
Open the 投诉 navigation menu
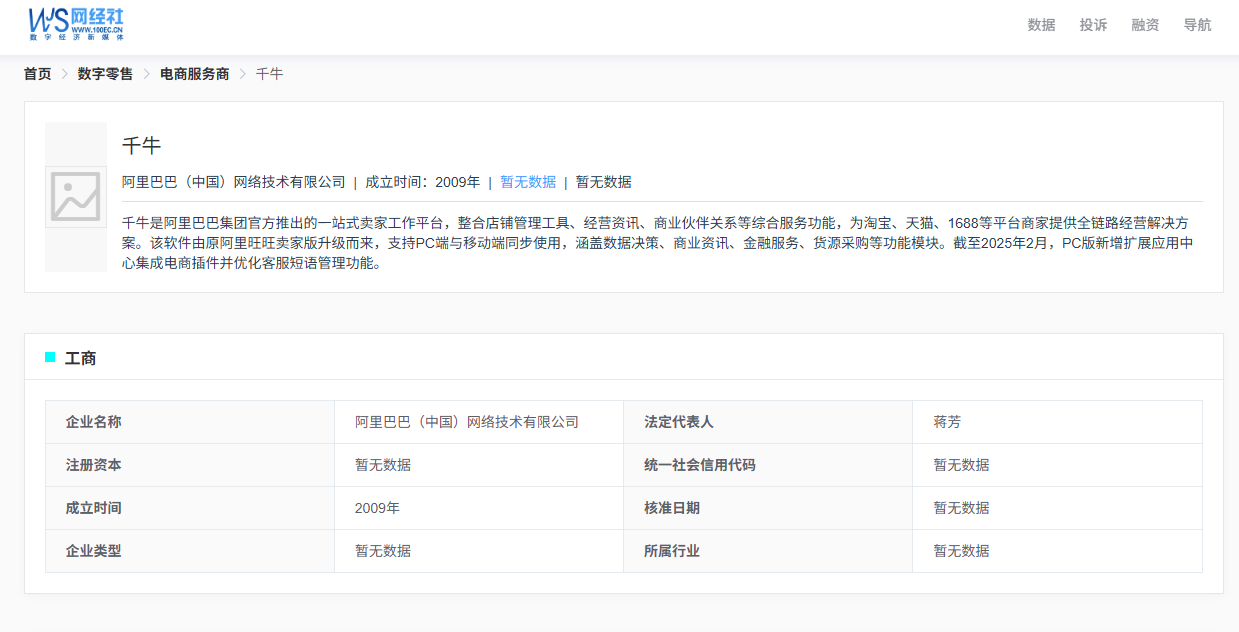click(1093, 25)
